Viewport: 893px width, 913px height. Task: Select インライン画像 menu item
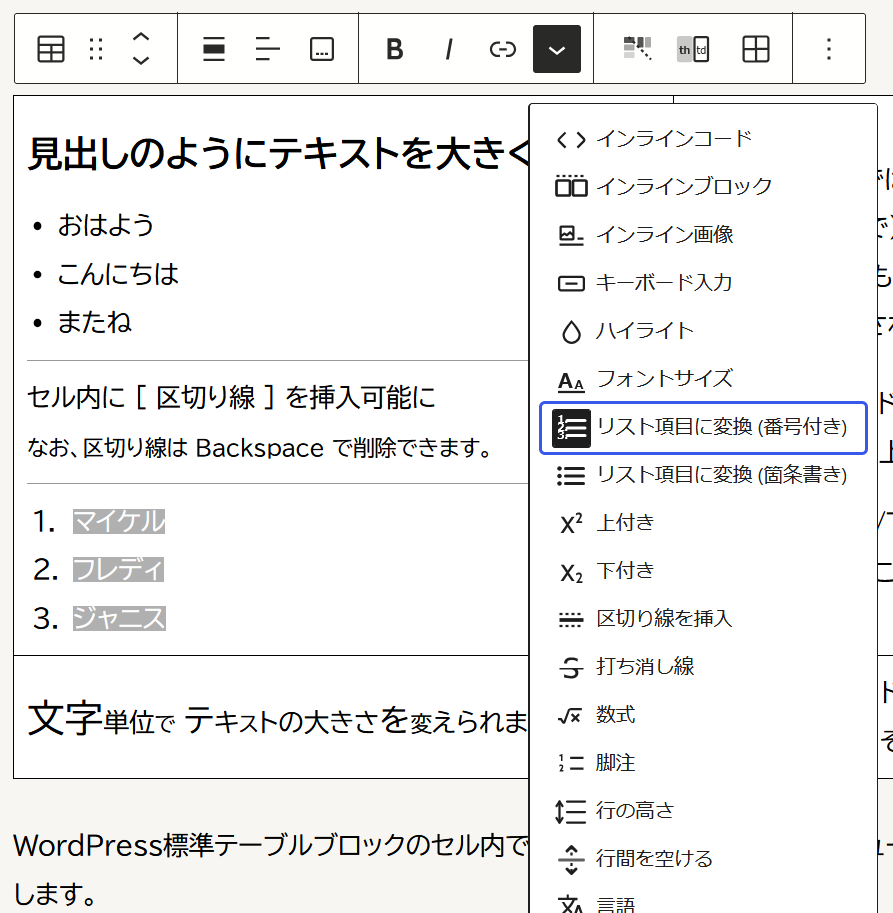click(703, 235)
